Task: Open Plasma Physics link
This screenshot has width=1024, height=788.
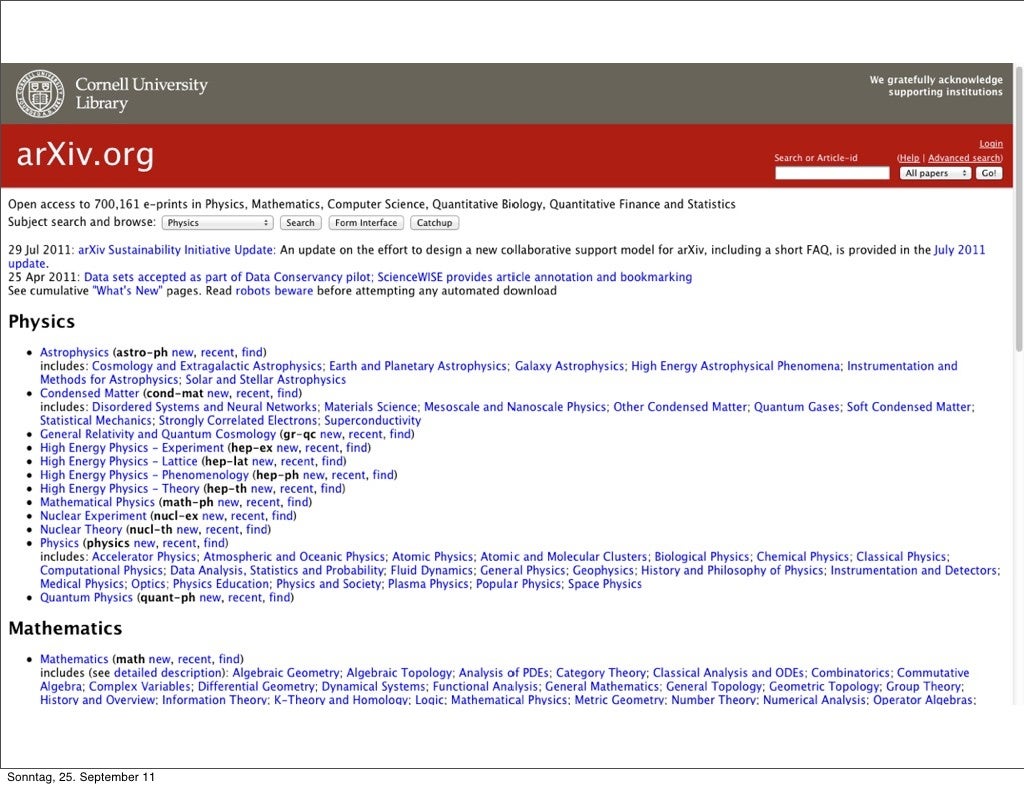Action: (428, 584)
